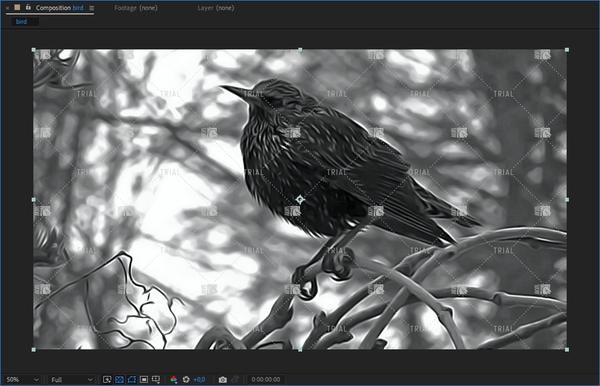Click the tan color label swatch
Screen dimensions: 600x386
click(x=17, y=7)
